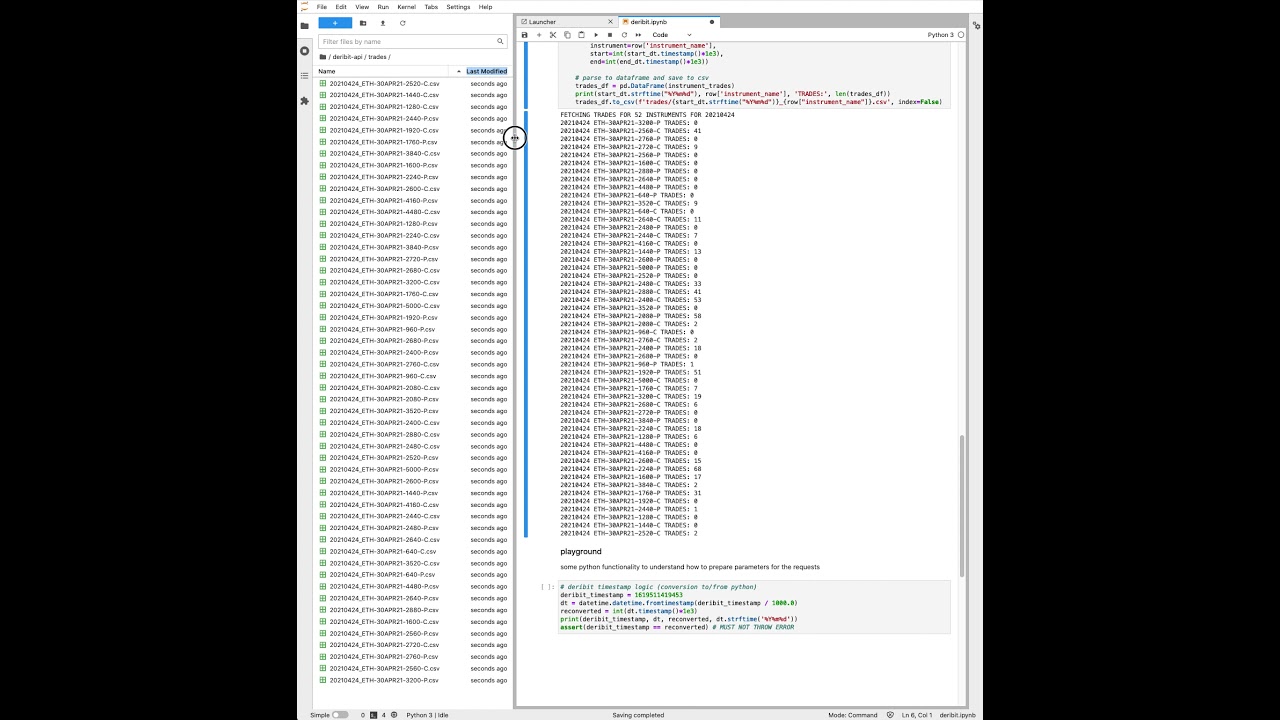Open the File Browser sidebar tab

[304, 26]
